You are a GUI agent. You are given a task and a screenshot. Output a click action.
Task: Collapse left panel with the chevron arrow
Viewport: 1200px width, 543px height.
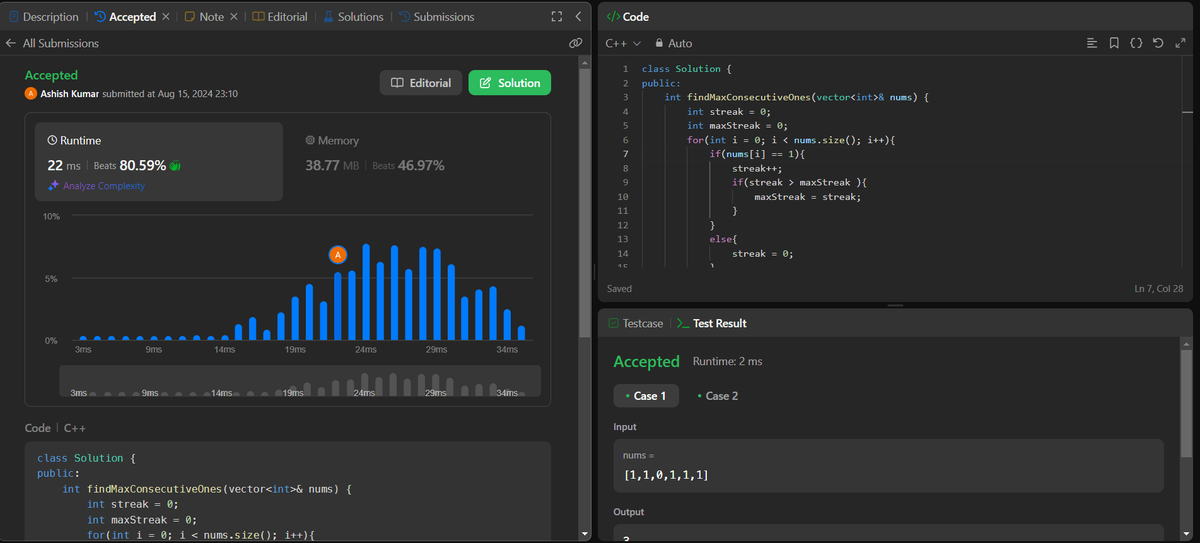coord(578,17)
